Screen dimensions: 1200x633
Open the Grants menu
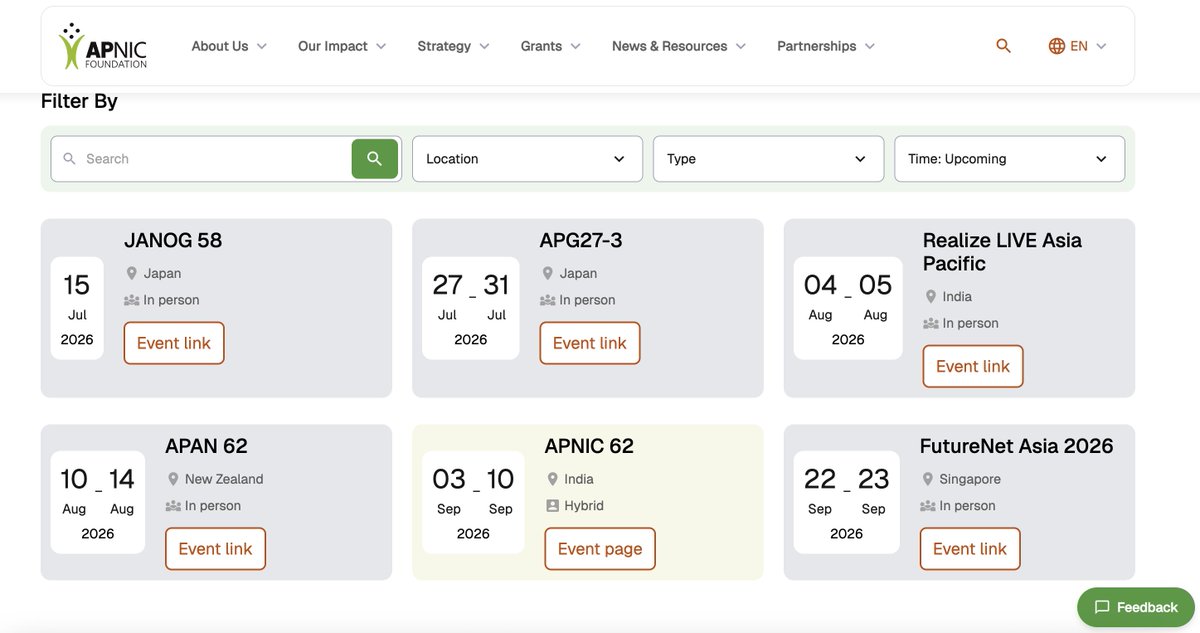[x=551, y=46]
